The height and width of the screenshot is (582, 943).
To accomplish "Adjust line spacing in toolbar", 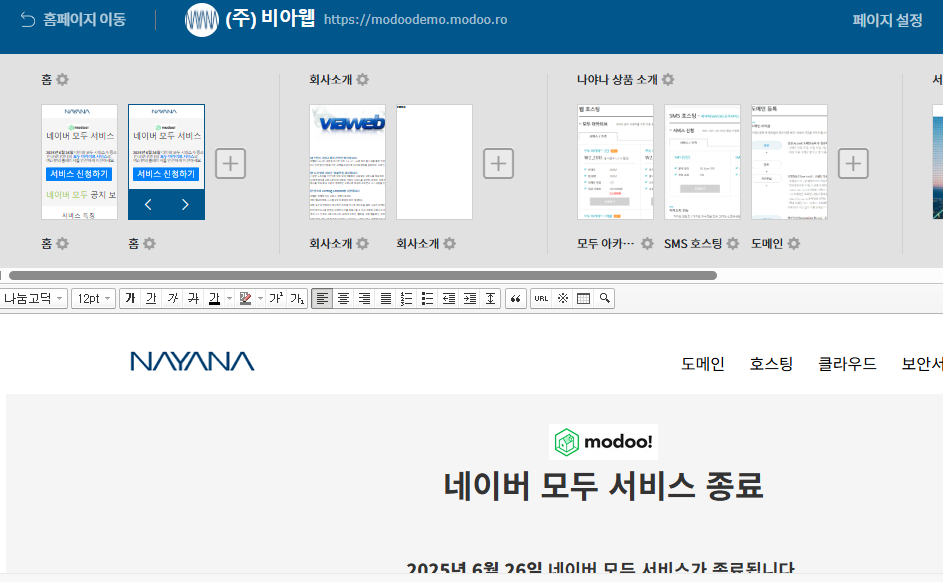I will pyautogui.click(x=491, y=298).
